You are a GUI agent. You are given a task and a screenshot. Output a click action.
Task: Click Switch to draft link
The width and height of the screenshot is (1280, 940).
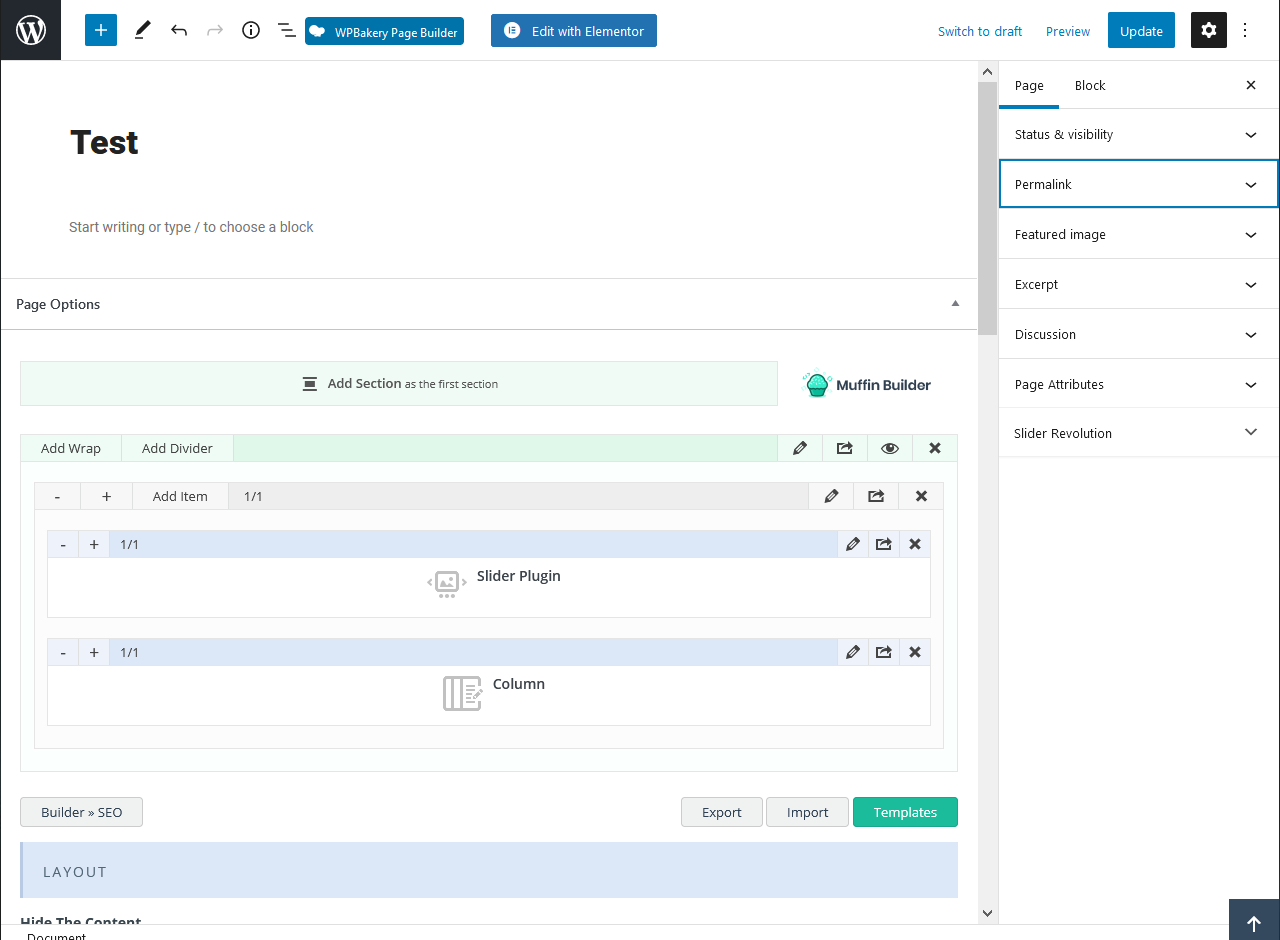click(980, 31)
